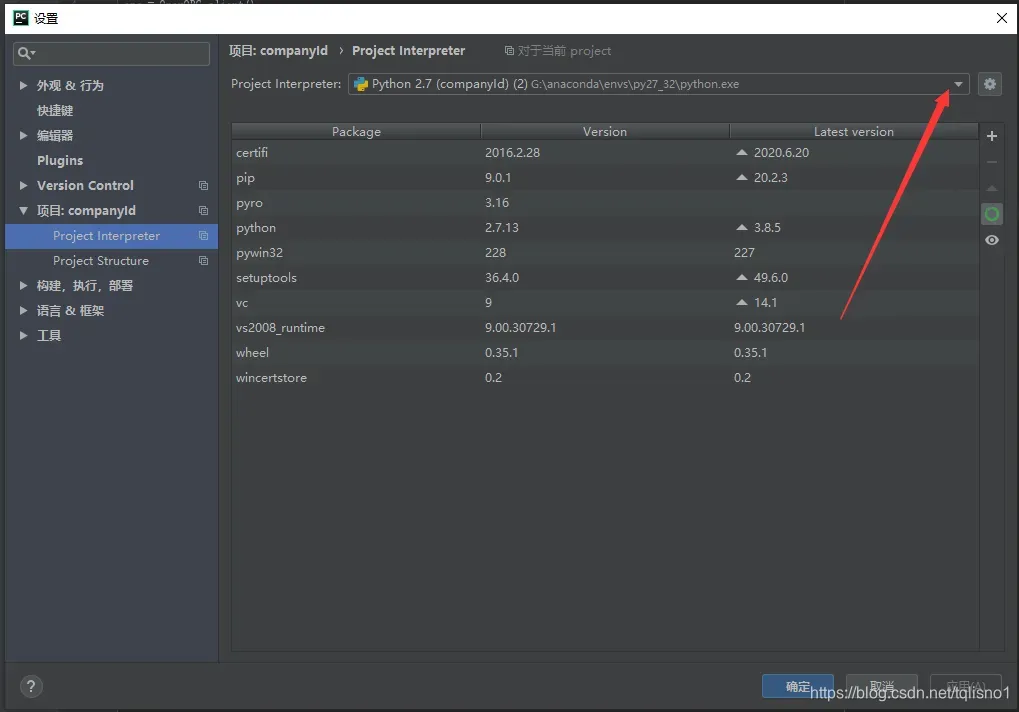Image resolution: width=1019 pixels, height=712 pixels.
Task: Click project-level icon beside Project Structure
Action: [203, 261]
